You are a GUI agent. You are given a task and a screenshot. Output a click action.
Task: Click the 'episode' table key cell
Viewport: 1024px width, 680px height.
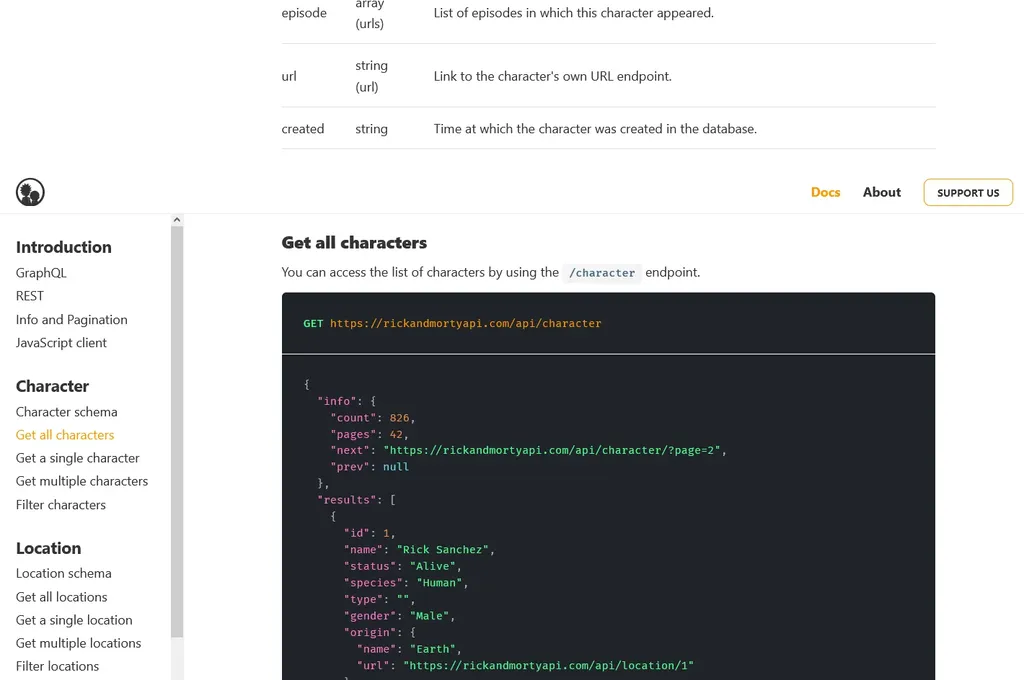304,13
